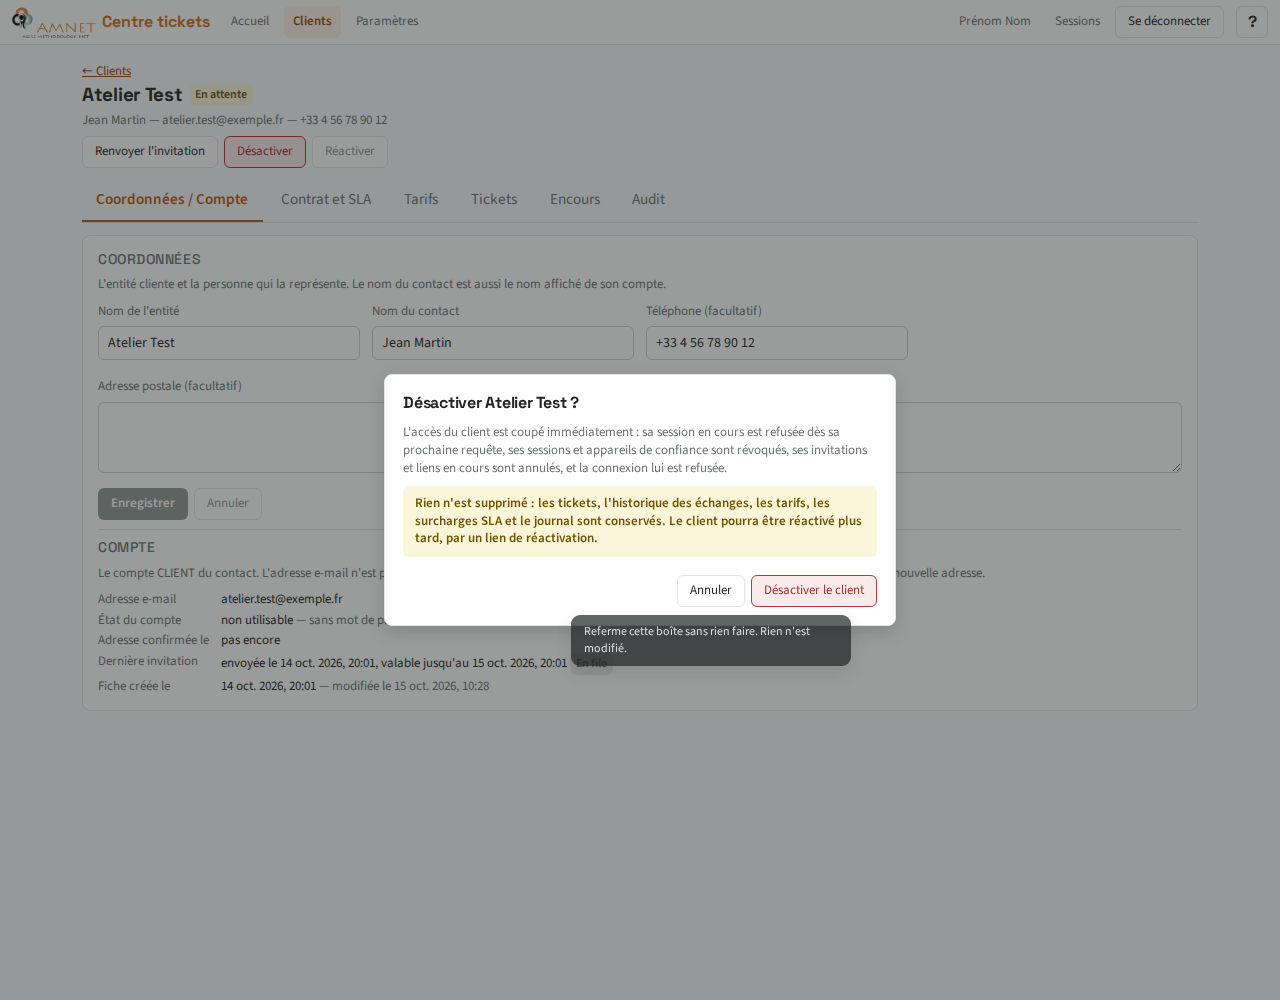Click the En attente status badge

point(221,95)
